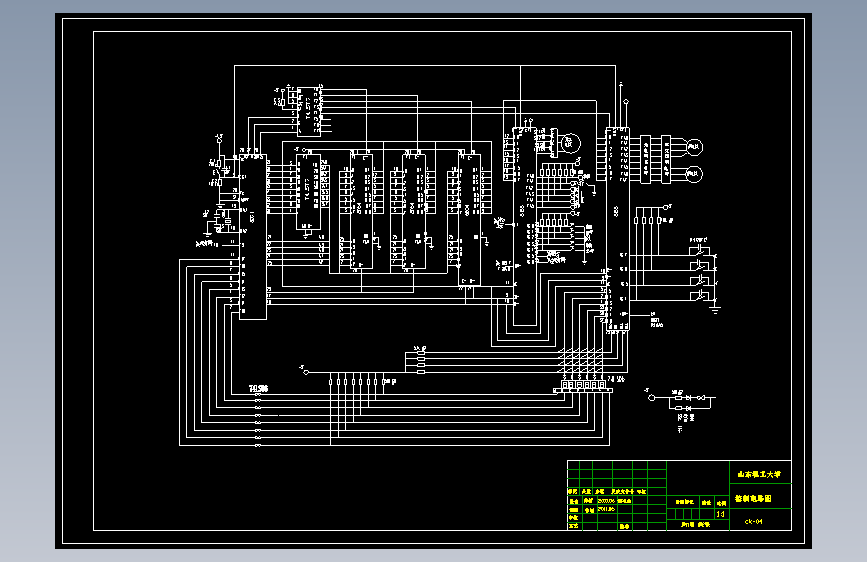The image size is (867, 562).
Task: Select the leftmost of the three memory chips
Action: [362, 211]
